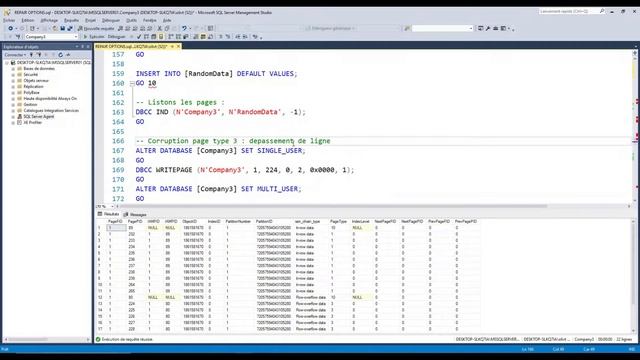Close the REPAIR OPTIONS.sql tab
Image resolution: width=640 pixels, height=360 pixels.
click(178, 47)
